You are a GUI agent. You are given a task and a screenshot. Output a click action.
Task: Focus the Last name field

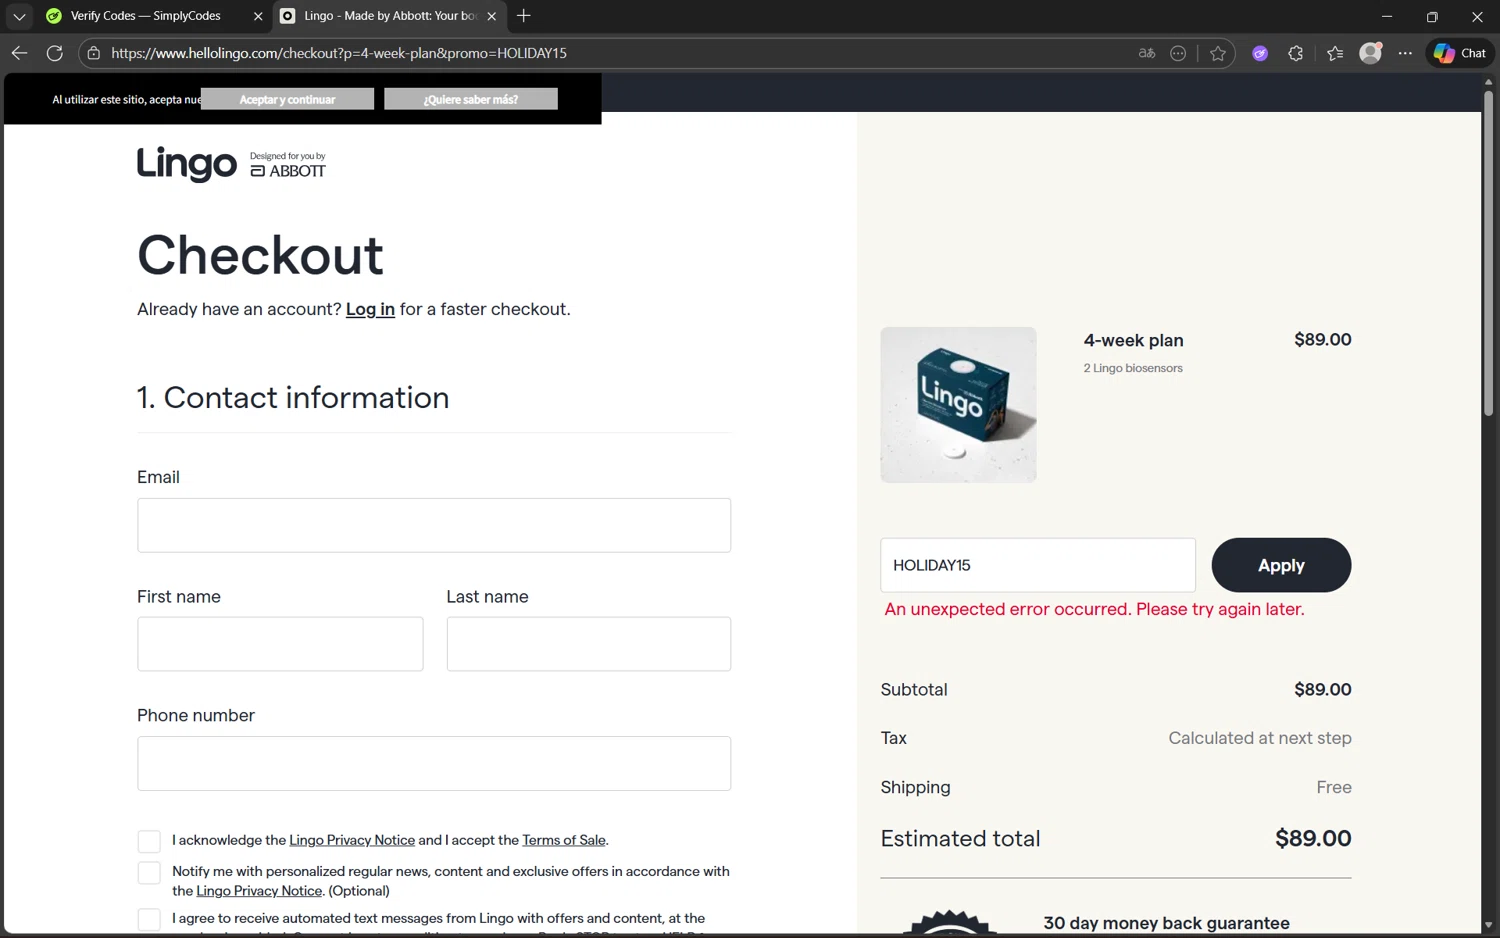point(589,644)
